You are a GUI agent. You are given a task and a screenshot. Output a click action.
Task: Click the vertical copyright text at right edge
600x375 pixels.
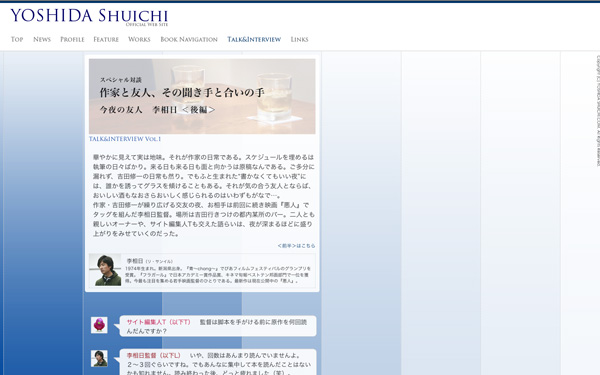pos(598,111)
